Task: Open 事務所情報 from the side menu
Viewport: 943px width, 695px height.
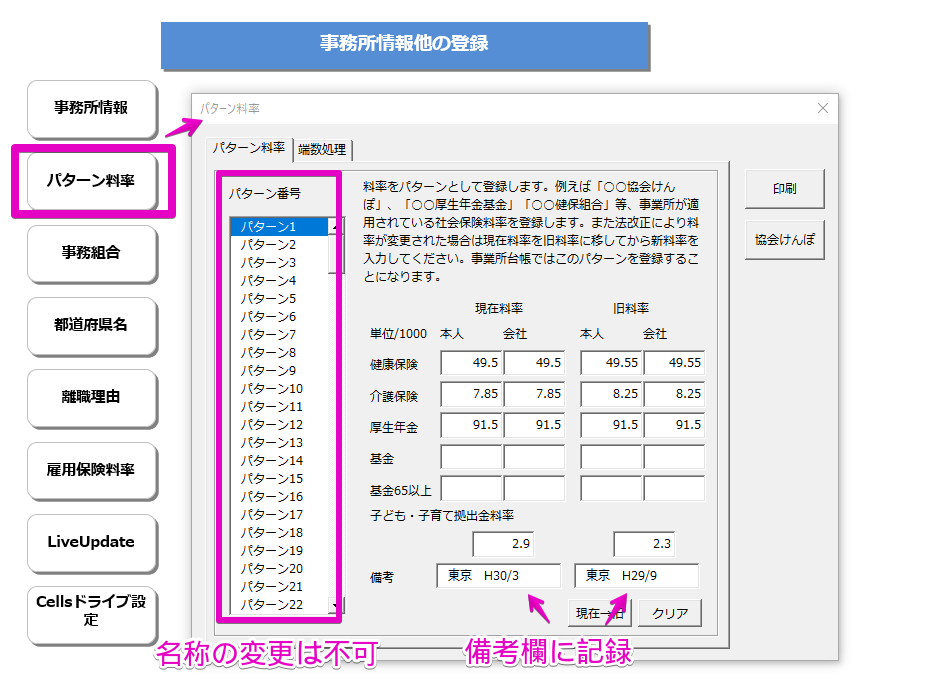Action: (x=92, y=108)
